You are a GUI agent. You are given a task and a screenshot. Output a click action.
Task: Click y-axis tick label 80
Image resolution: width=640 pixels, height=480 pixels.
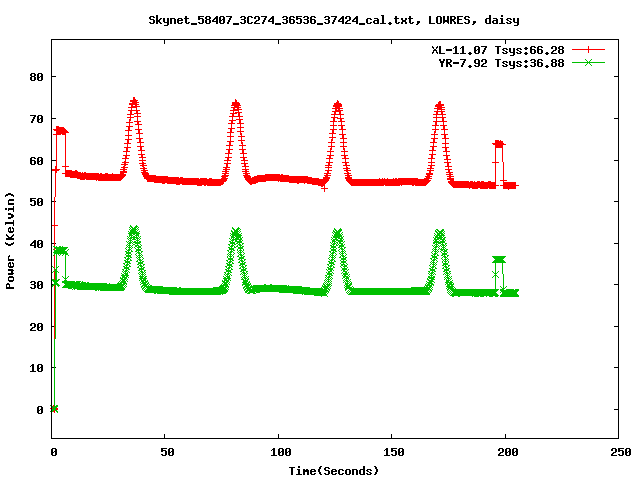pyautogui.click(x=37, y=77)
